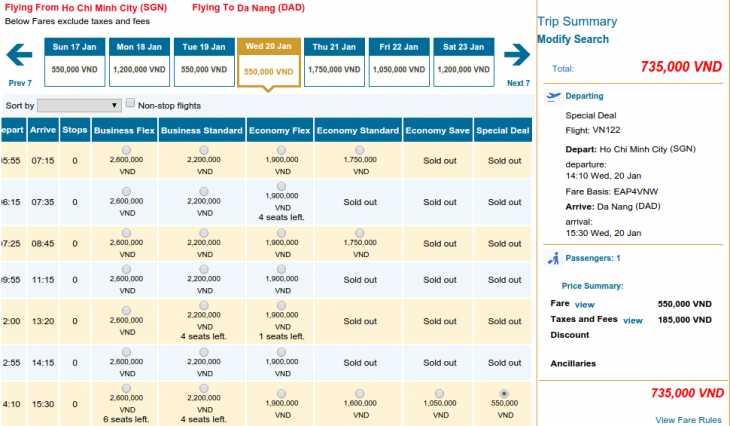Select Special Deal 550,000 VND radio button
Image resolution: width=730 pixels, height=426 pixels.
tap(504, 393)
